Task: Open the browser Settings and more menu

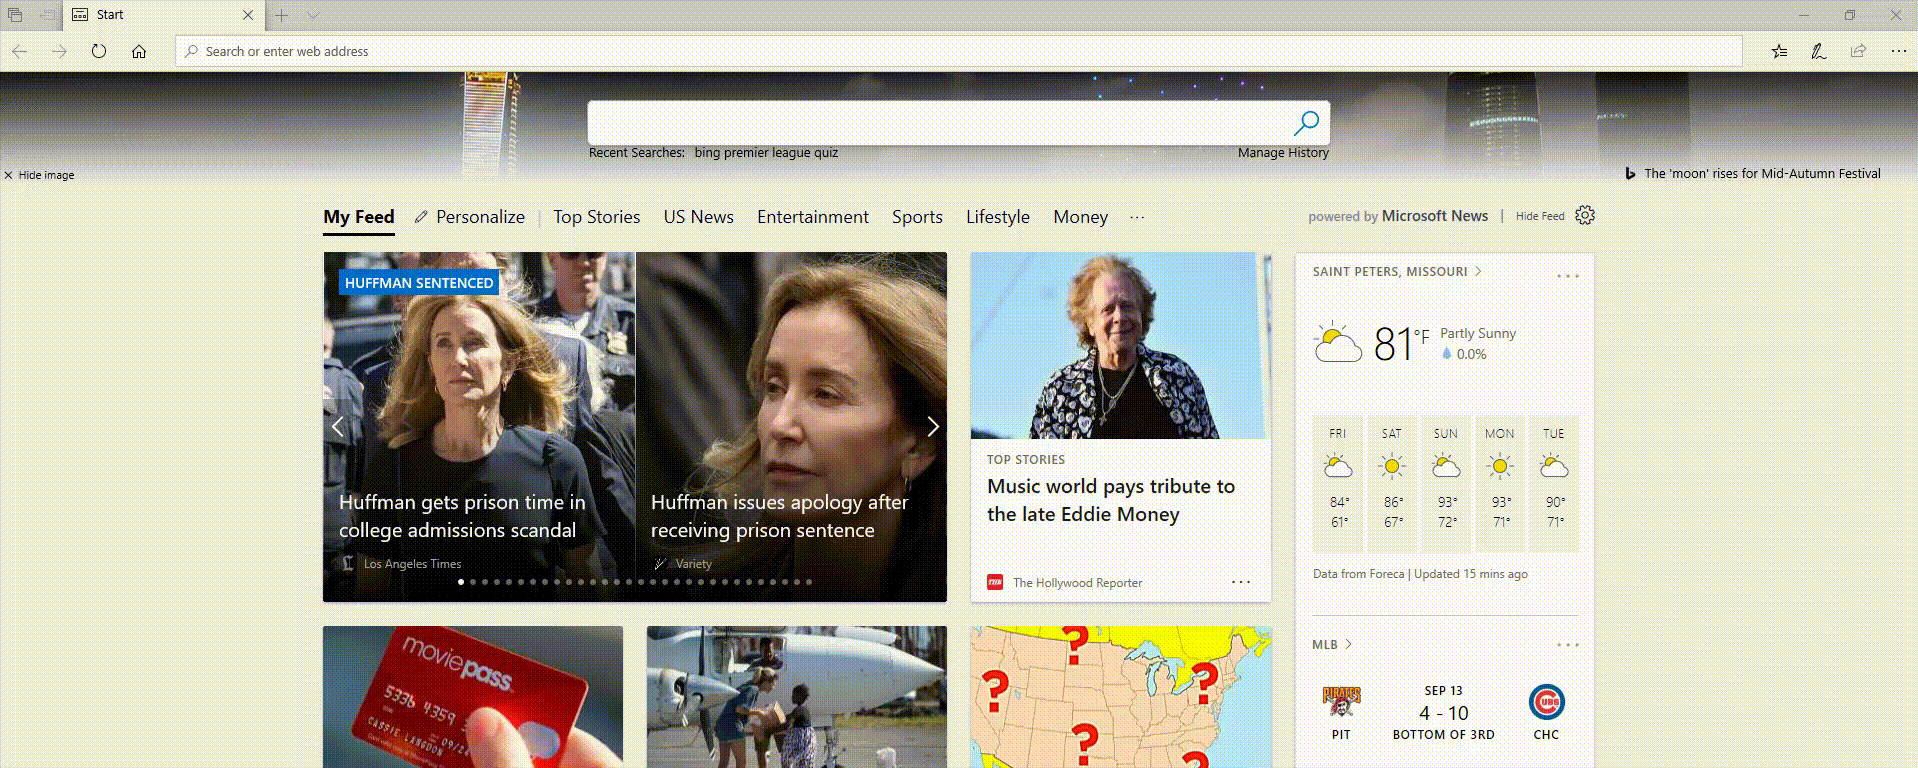Action: (x=1898, y=51)
